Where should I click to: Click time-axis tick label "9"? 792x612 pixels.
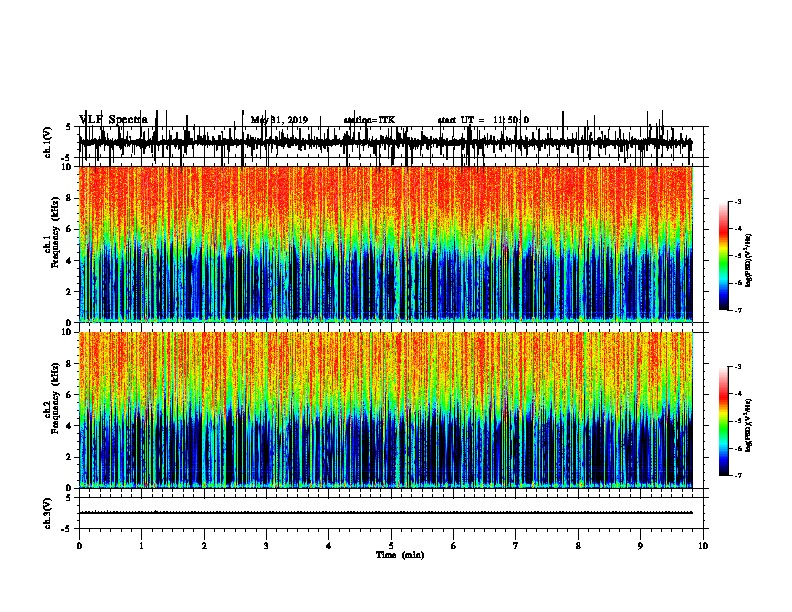click(x=640, y=546)
